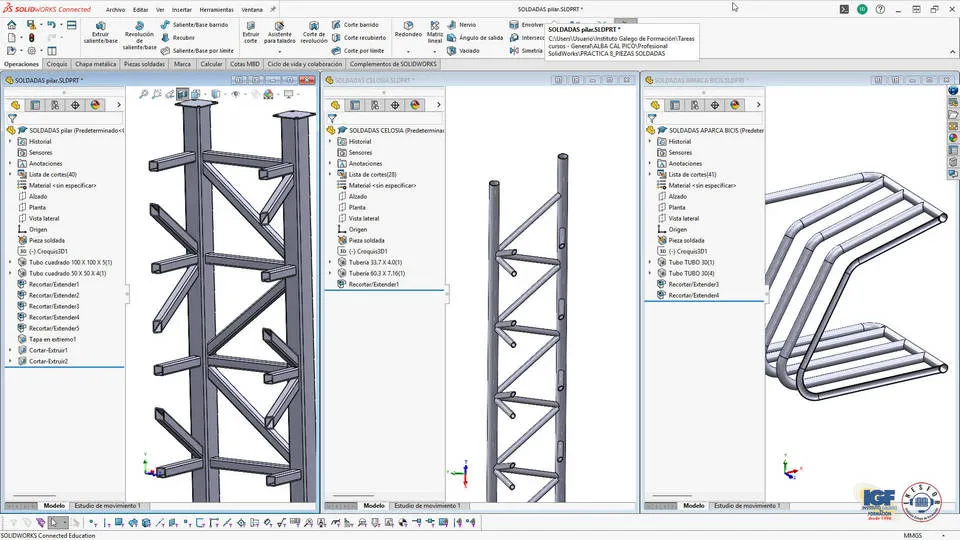Image resolution: width=960 pixels, height=540 pixels.
Task: Click Extruir corte tool
Action: click(x=251, y=32)
